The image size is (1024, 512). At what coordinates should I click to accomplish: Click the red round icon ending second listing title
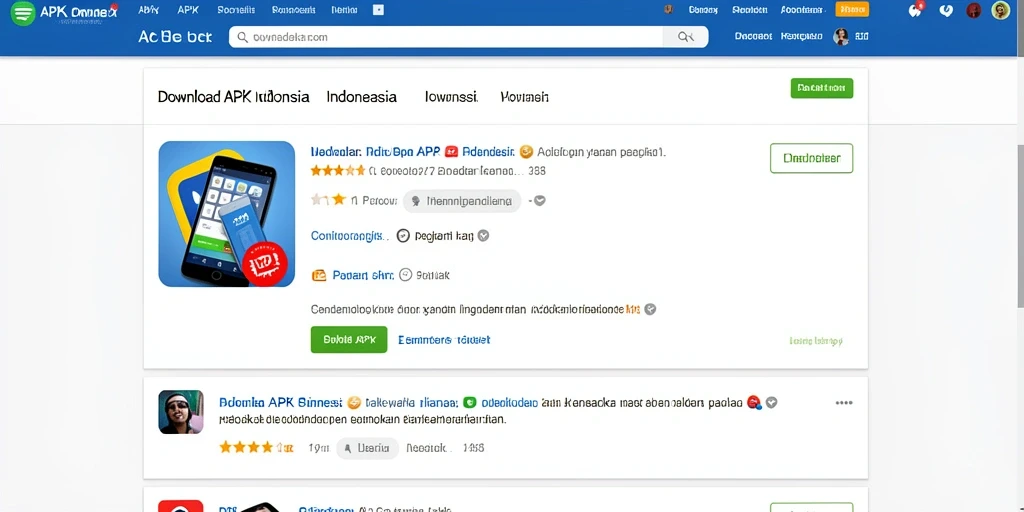click(x=754, y=402)
